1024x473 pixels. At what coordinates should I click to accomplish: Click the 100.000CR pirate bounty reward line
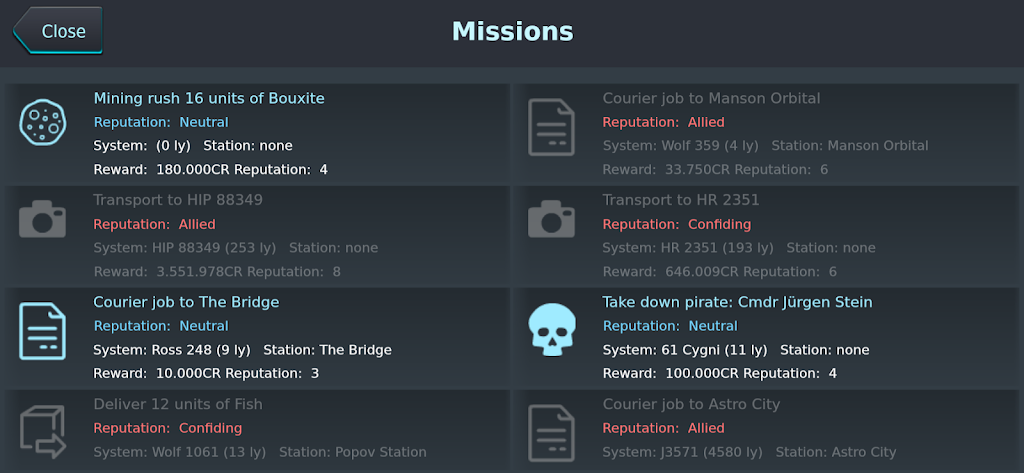719,373
